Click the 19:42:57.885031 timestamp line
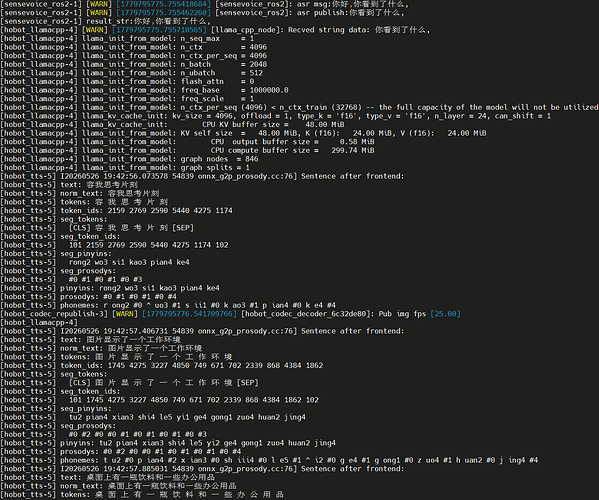 point(202,469)
